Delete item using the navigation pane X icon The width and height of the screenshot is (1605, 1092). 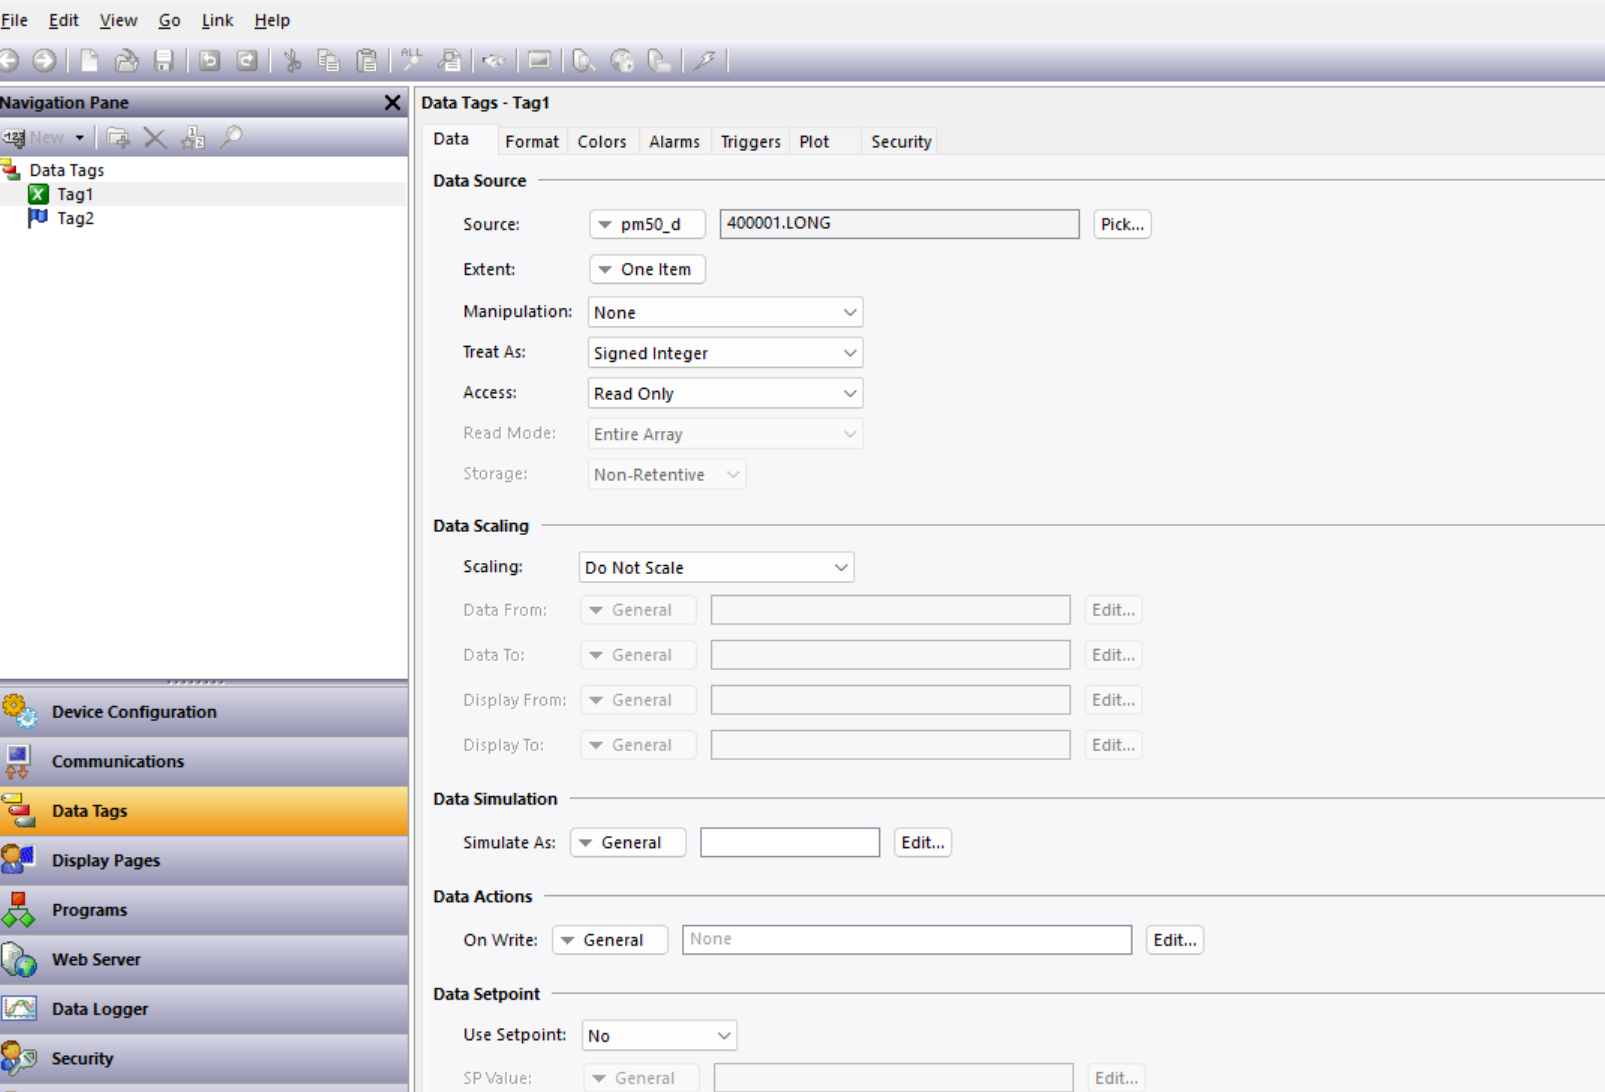coord(155,138)
